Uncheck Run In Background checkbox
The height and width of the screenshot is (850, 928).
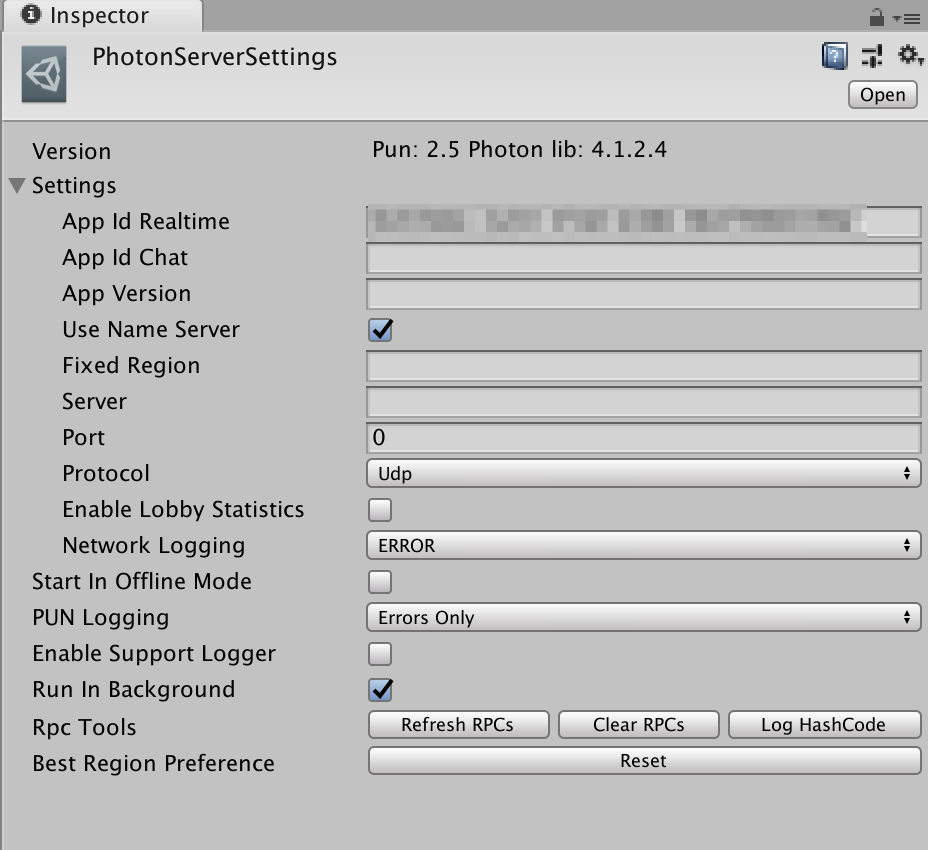[380, 690]
